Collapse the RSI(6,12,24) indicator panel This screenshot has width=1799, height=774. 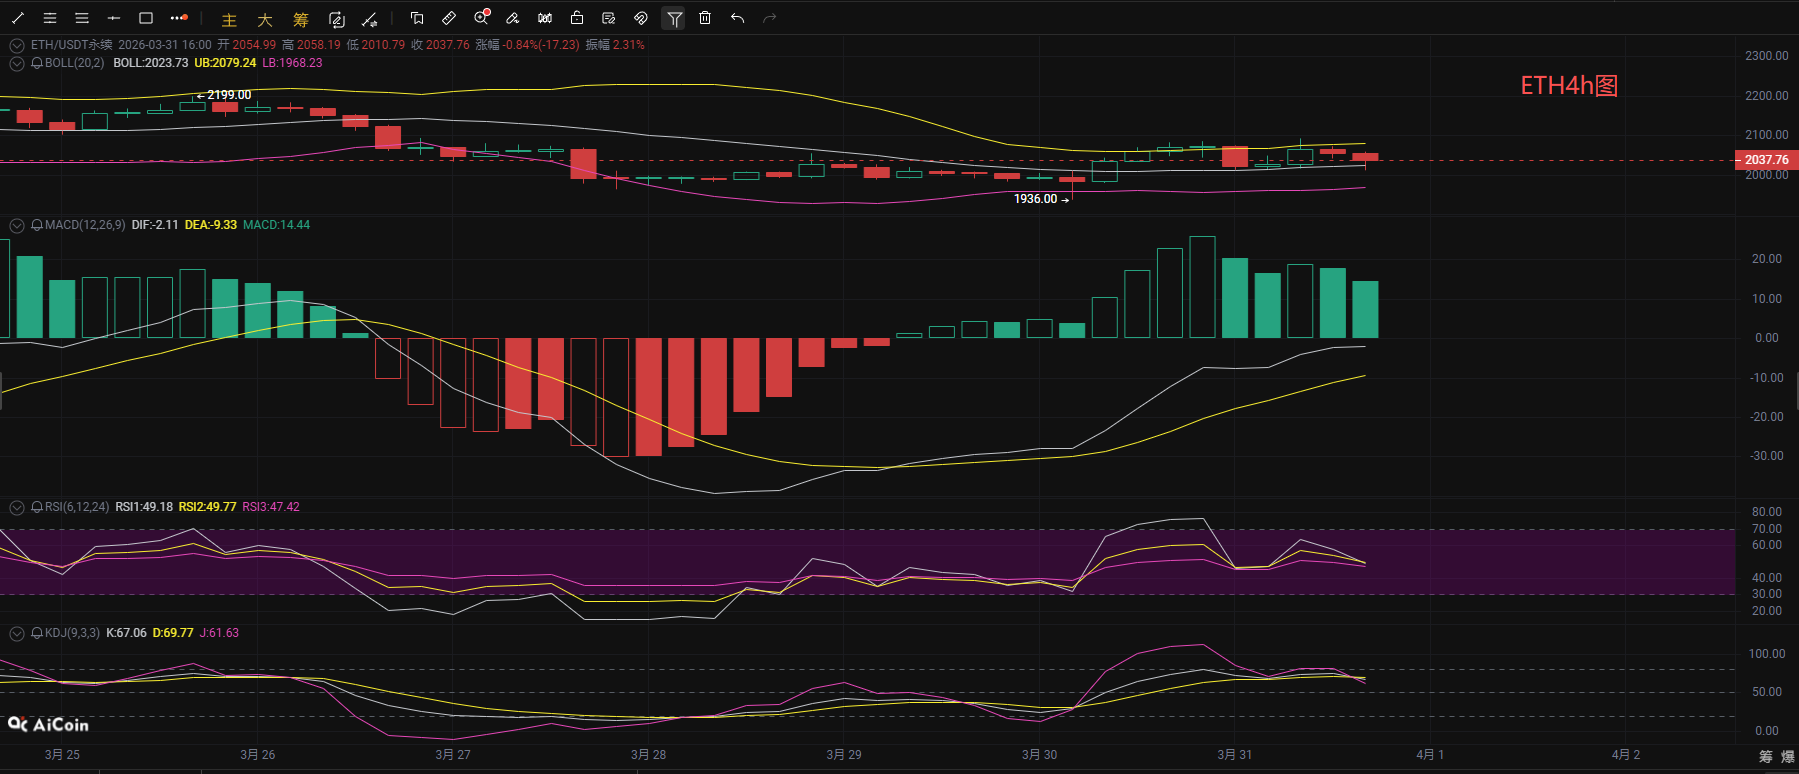pos(17,507)
